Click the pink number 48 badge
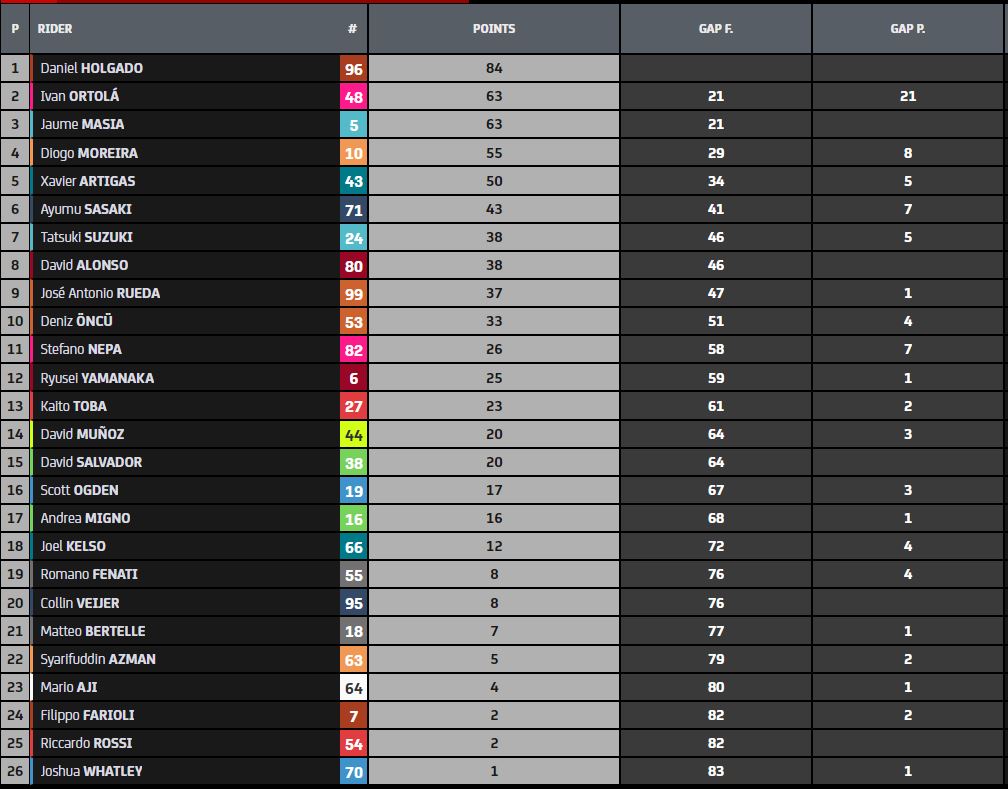This screenshot has height=789, width=1008. coord(353,97)
